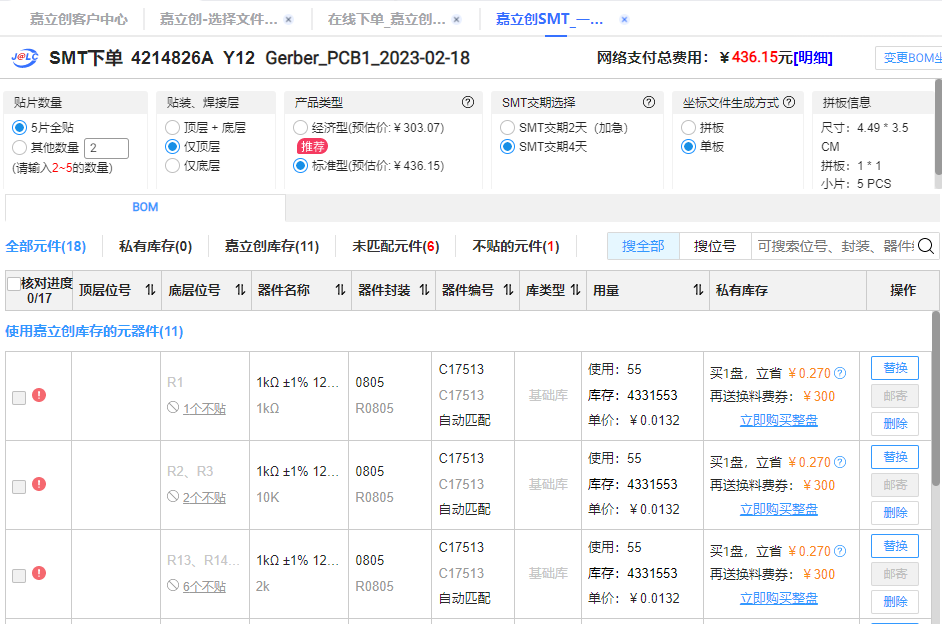Click 替换 button in R1 row
The width and height of the screenshot is (942, 624).
coord(895,368)
